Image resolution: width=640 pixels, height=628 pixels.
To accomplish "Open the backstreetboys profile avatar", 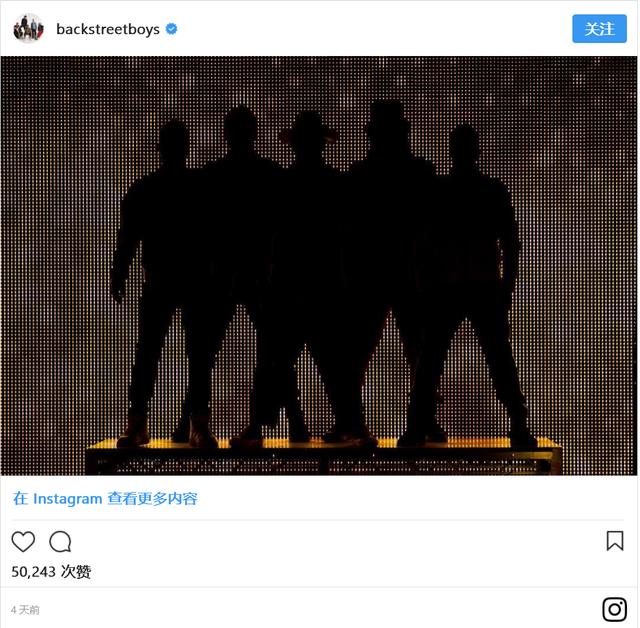I will tap(28, 28).
